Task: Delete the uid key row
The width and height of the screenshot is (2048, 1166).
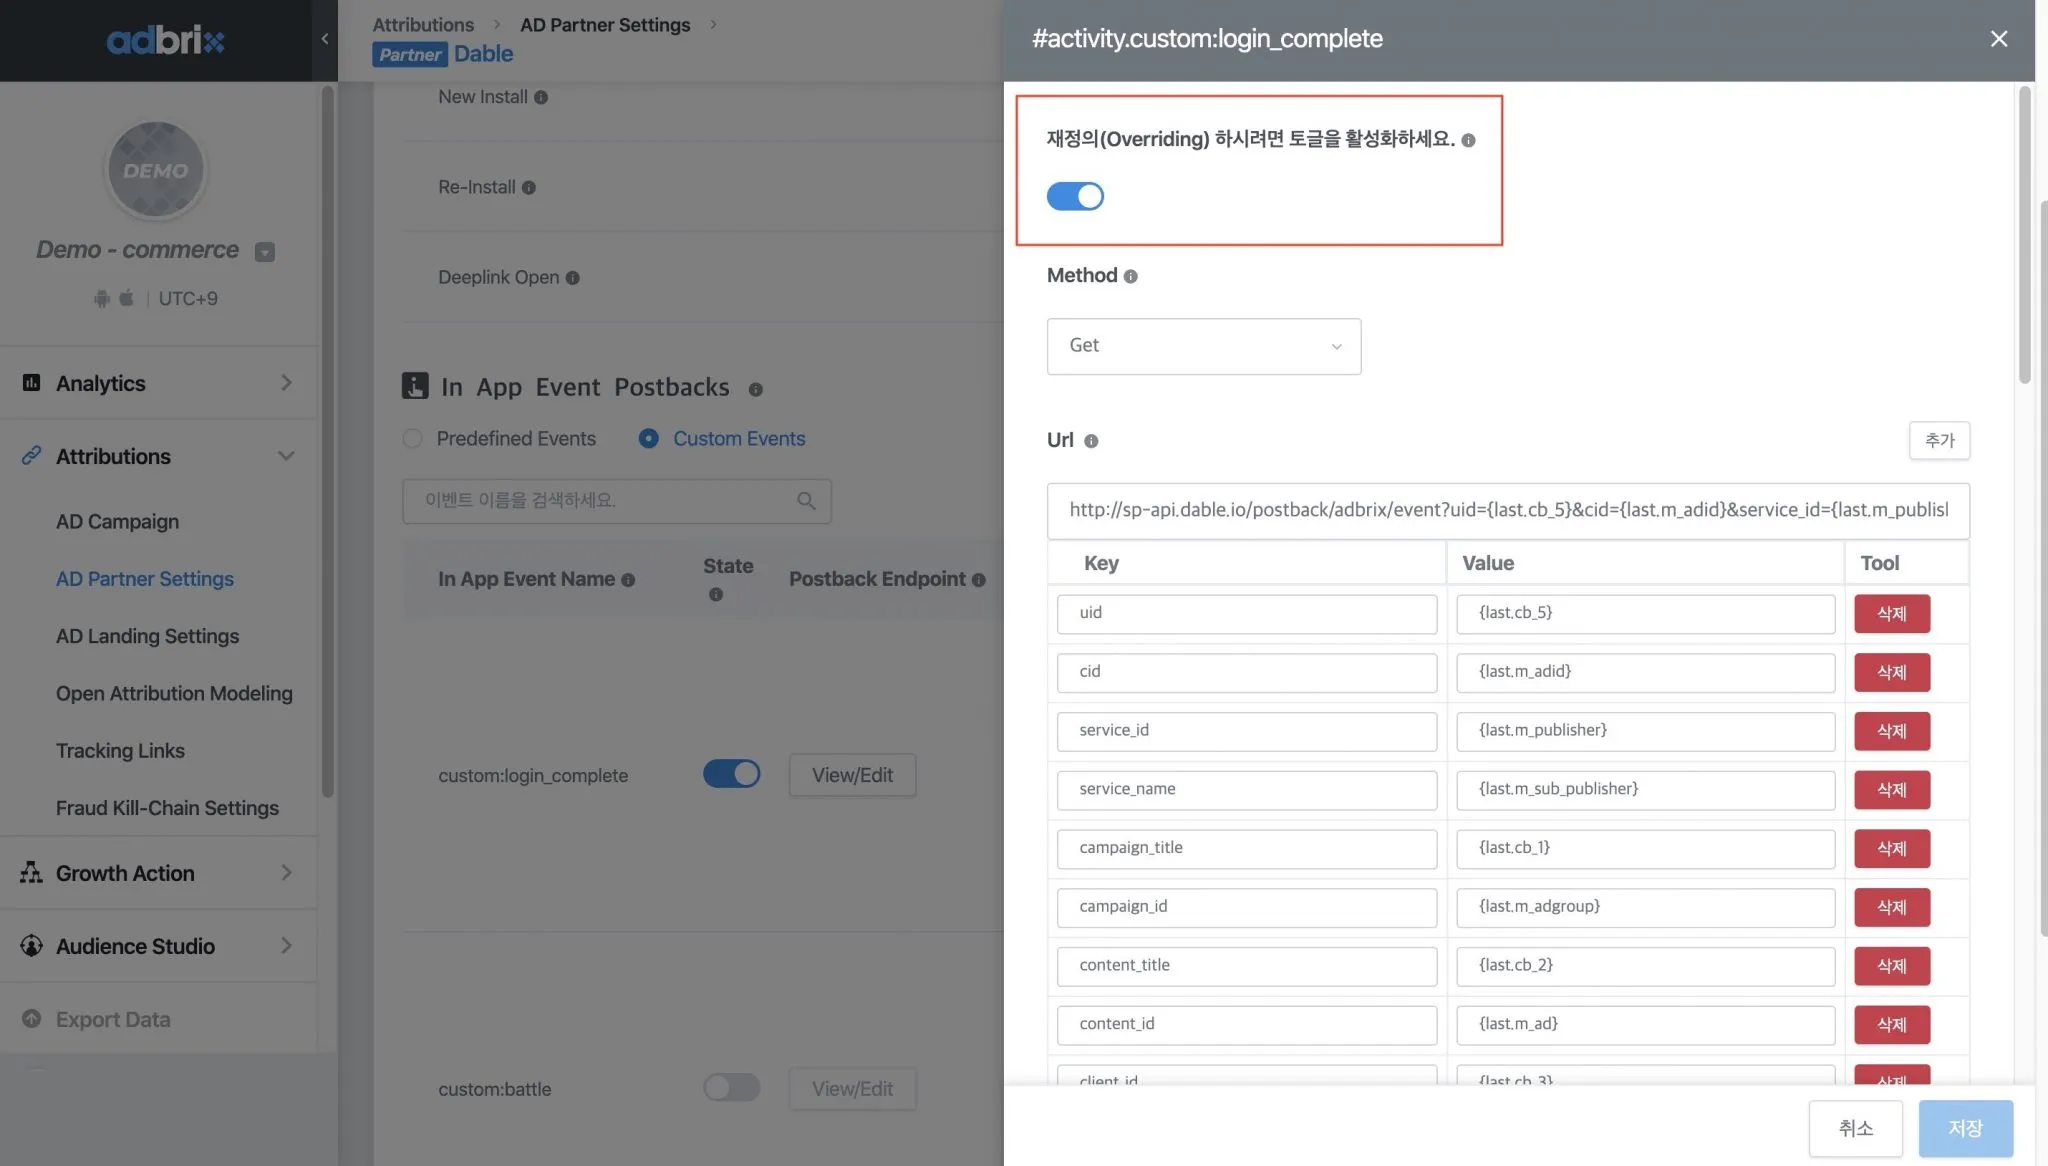Action: 1891,614
